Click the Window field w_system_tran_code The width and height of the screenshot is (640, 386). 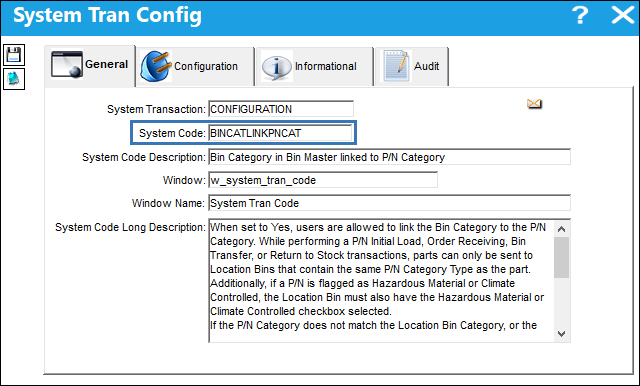tap(323, 180)
